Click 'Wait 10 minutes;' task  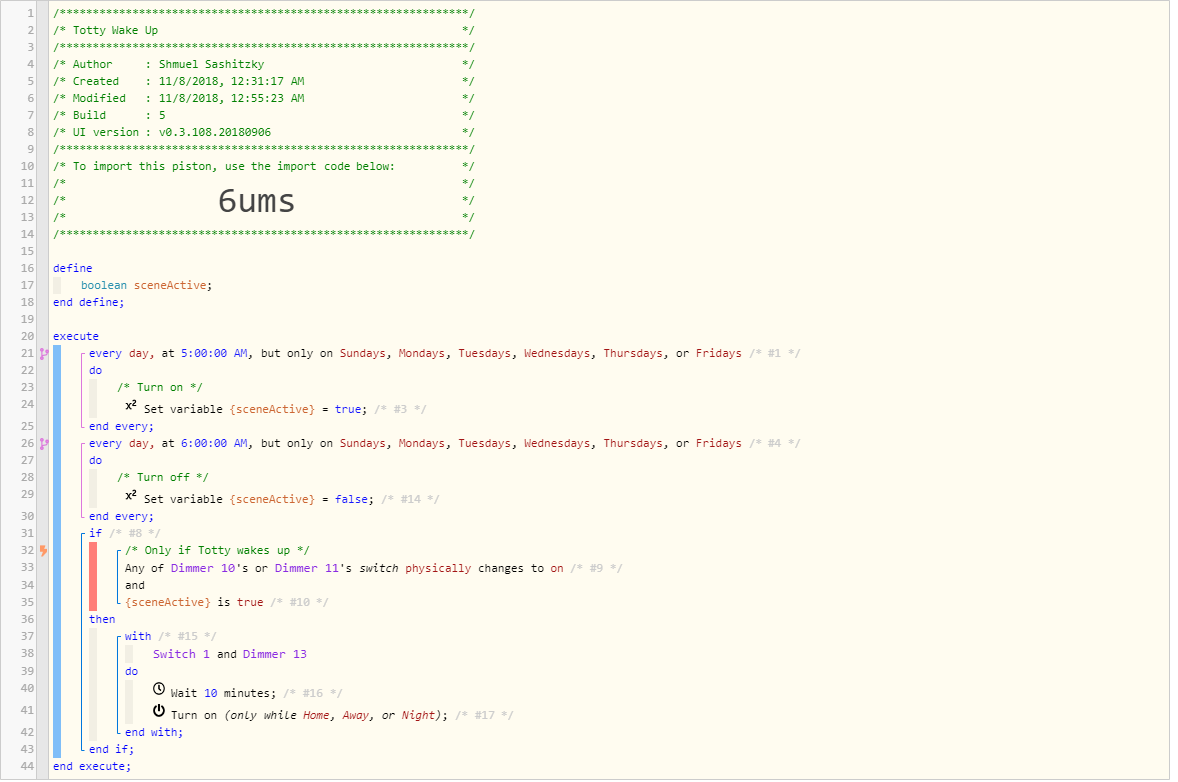coord(223,693)
